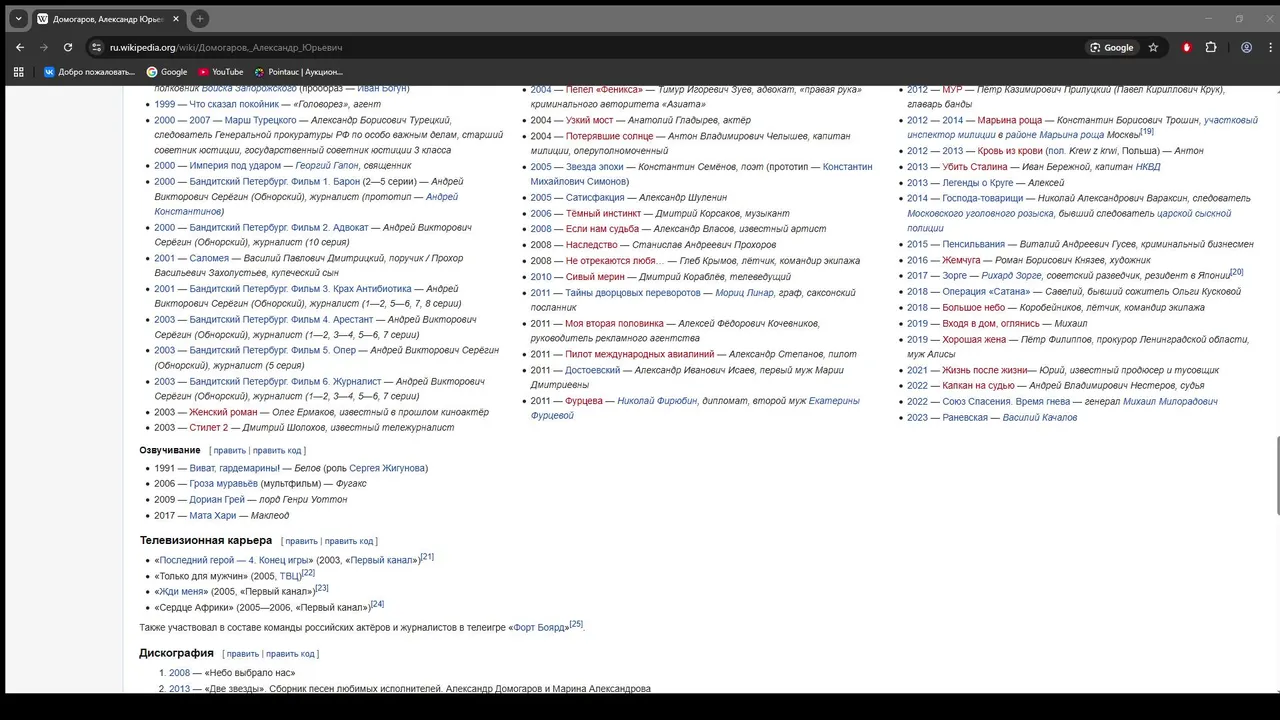Open the Убить Сталина link
Image resolution: width=1280 pixels, height=720 pixels.
tap(975, 167)
